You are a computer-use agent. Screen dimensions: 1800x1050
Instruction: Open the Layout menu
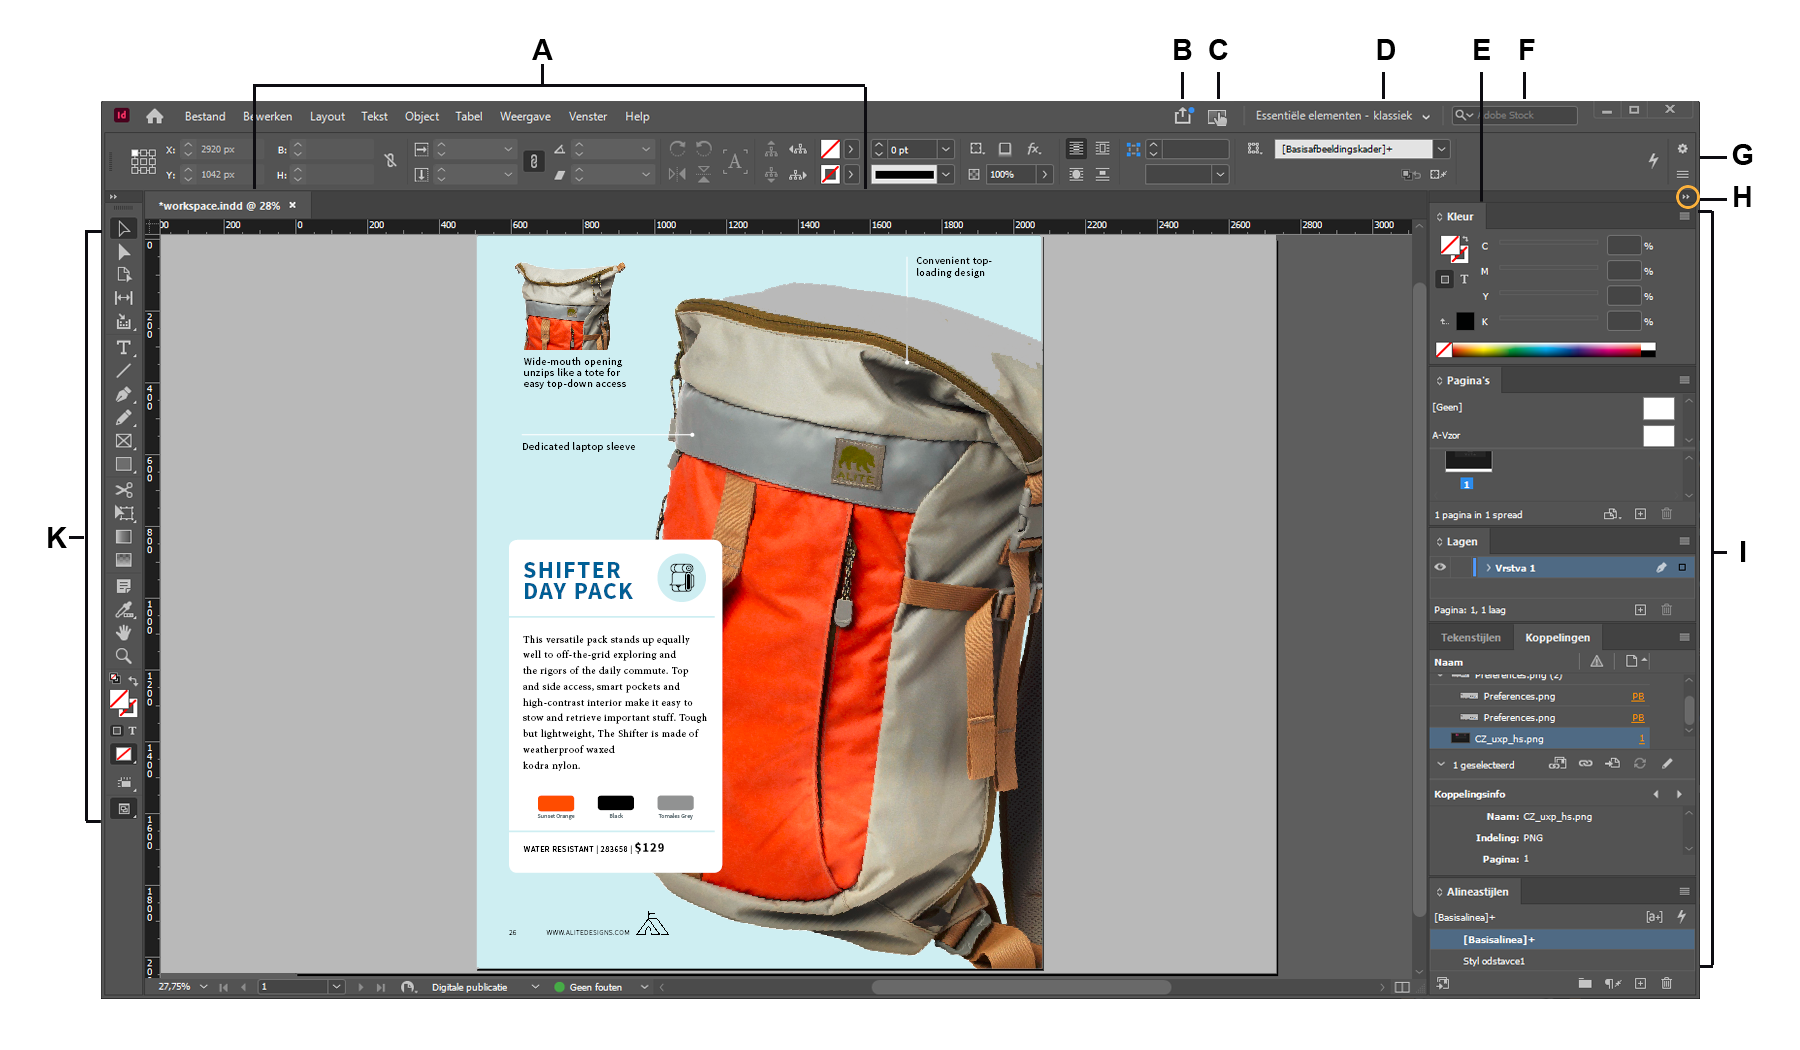pyautogui.click(x=327, y=116)
